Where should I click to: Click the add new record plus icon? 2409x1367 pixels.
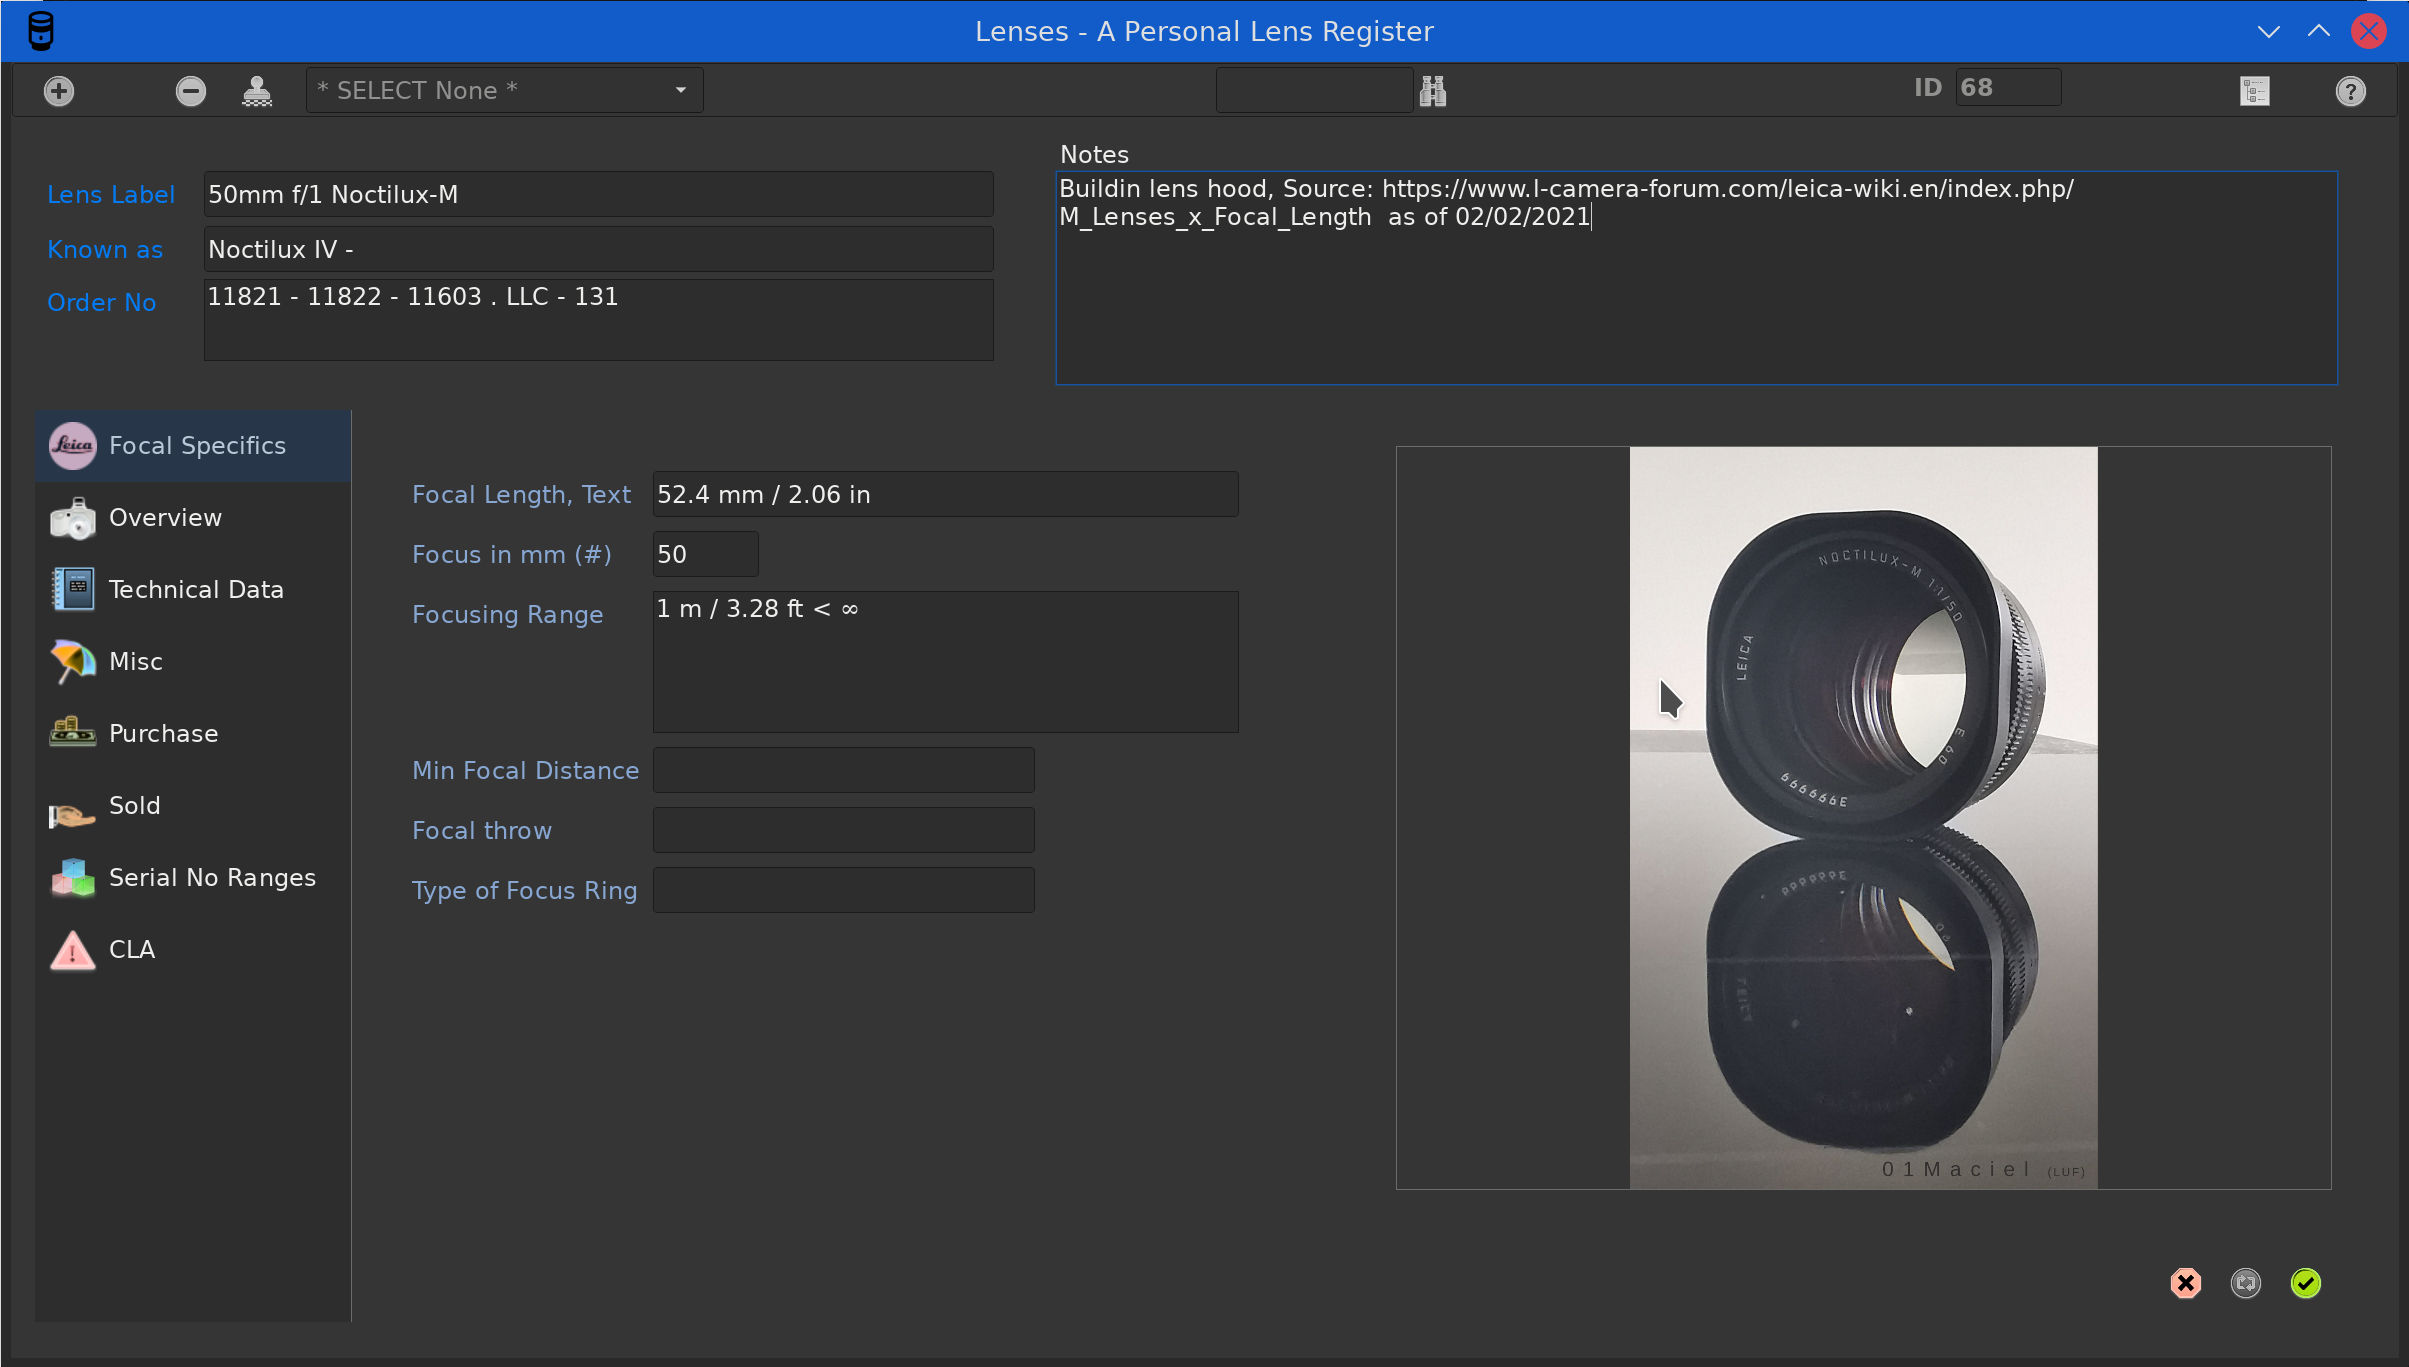58,91
